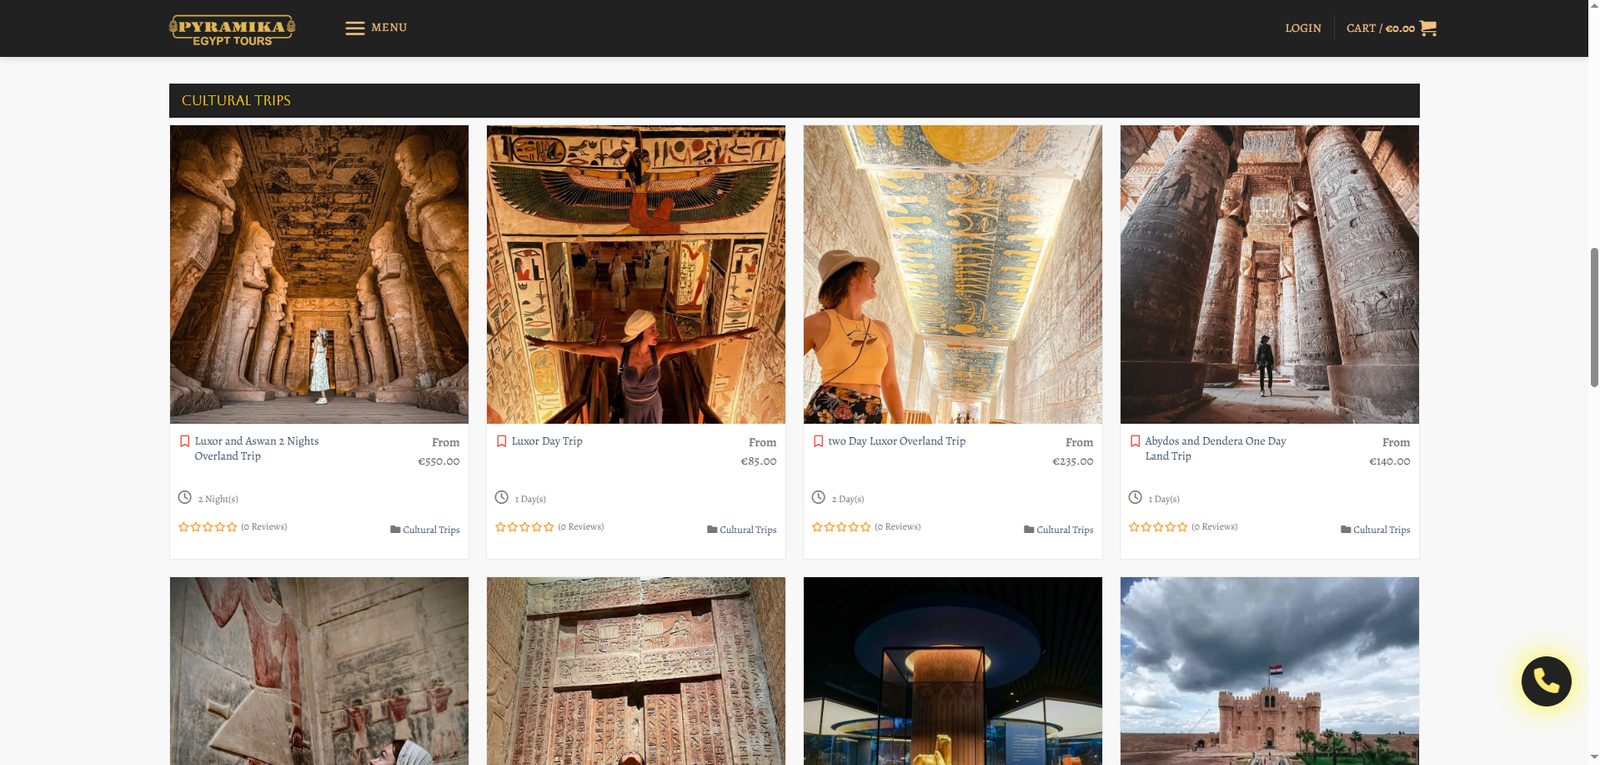Click the Abu Simbel temple statues photo

pyautogui.click(x=319, y=274)
